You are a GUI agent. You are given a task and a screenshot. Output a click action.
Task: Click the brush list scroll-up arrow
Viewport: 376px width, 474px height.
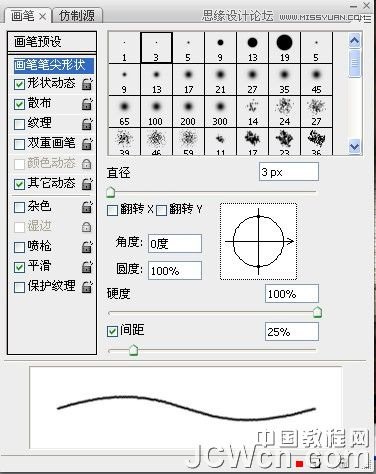coord(354,41)
